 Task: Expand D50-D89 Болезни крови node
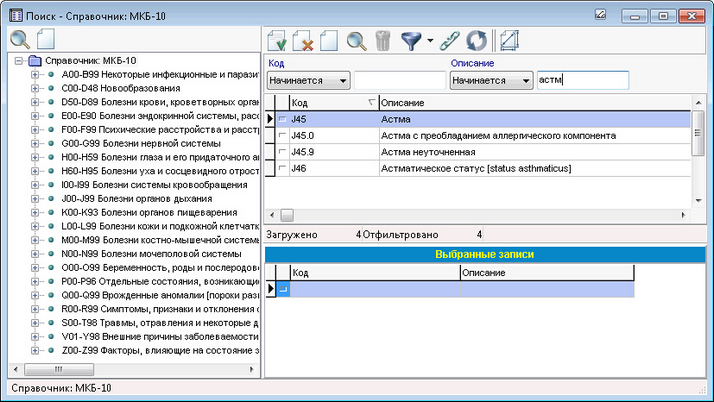(35, 102)
